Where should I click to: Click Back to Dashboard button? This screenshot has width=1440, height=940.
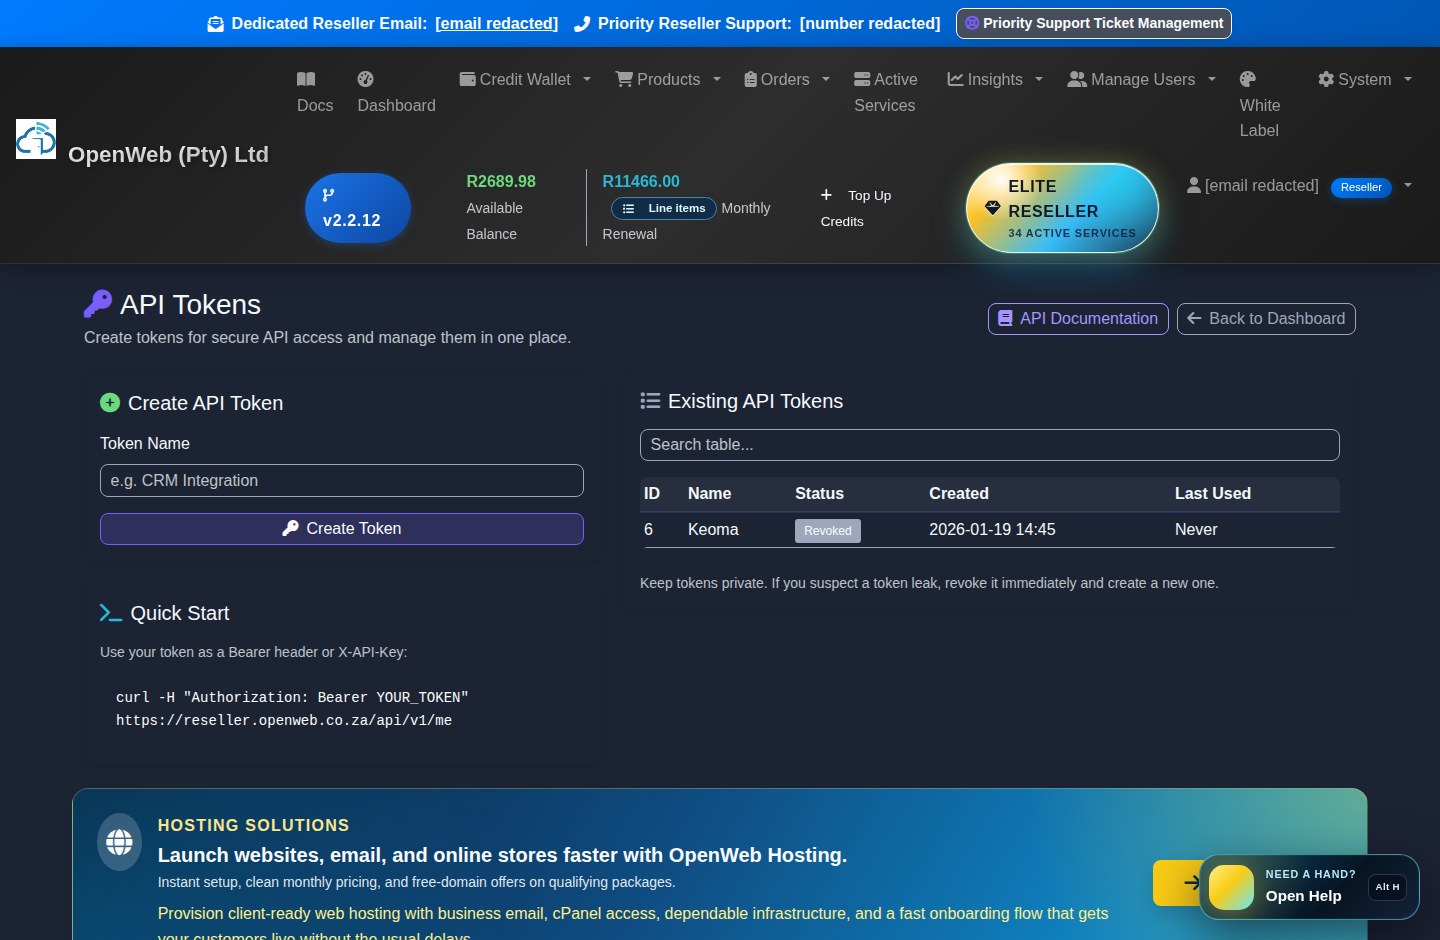click(x=1266, y=319)
